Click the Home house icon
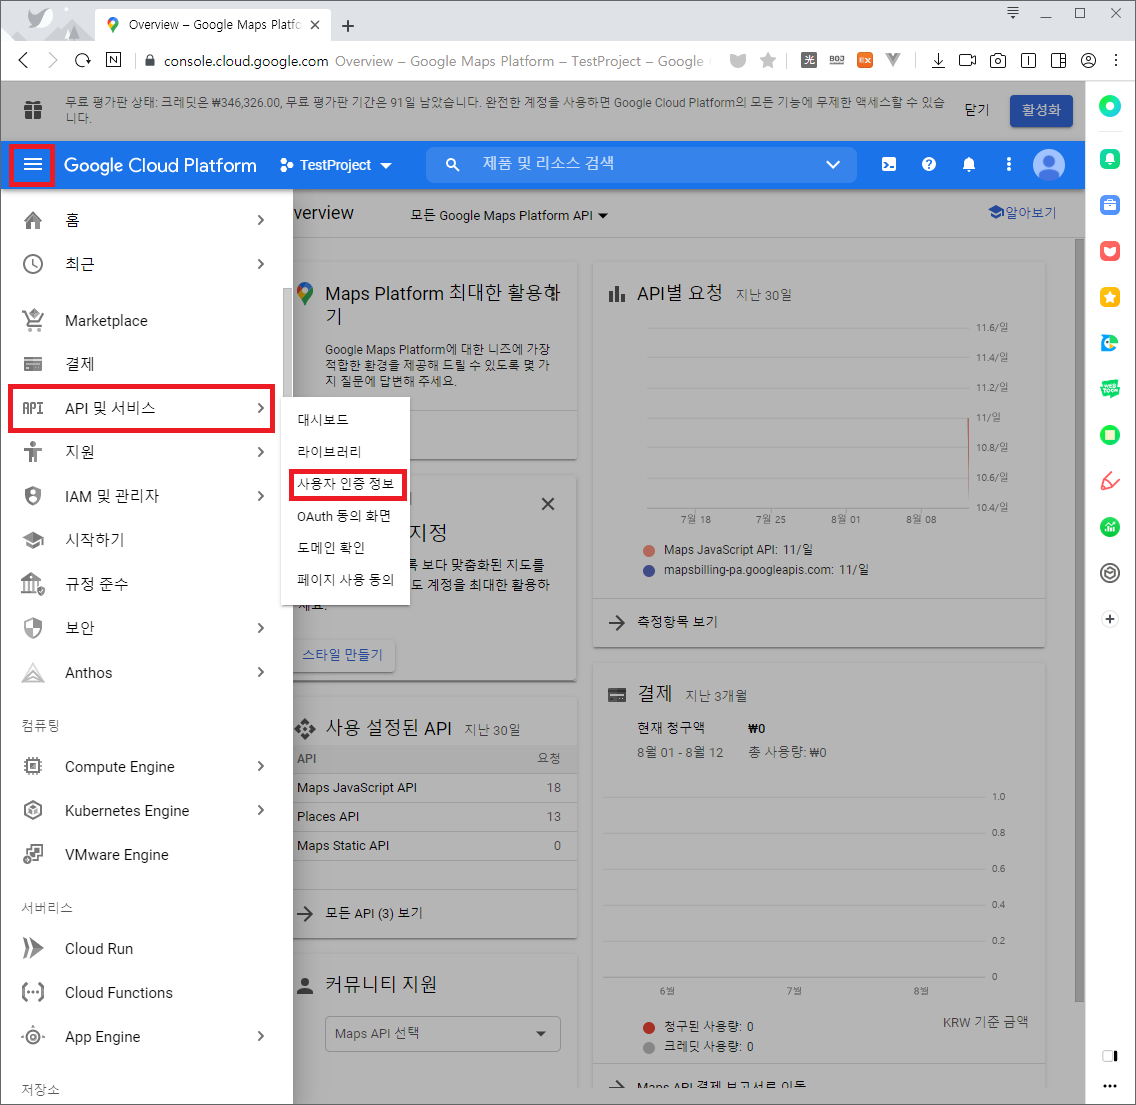The width and height of the screenshot is (1136, 1105). click(x=33, y=220)
